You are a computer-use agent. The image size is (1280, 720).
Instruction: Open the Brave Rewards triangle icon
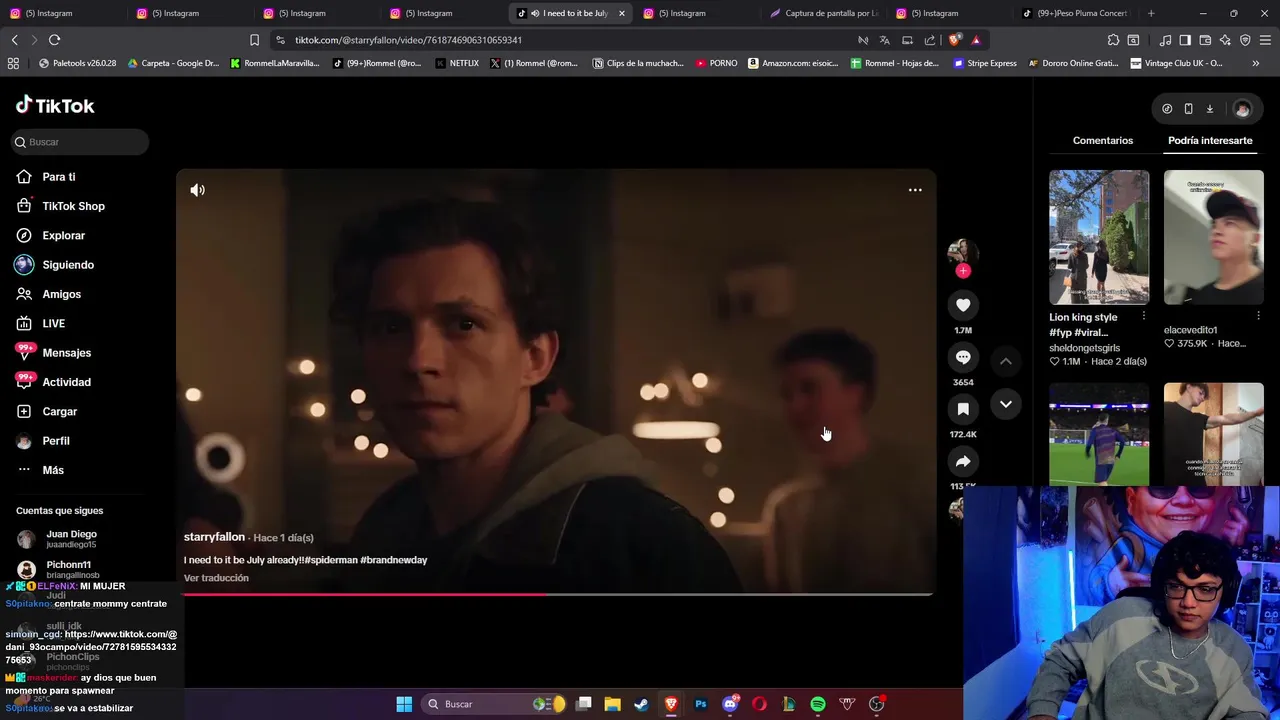click(976, 40)
